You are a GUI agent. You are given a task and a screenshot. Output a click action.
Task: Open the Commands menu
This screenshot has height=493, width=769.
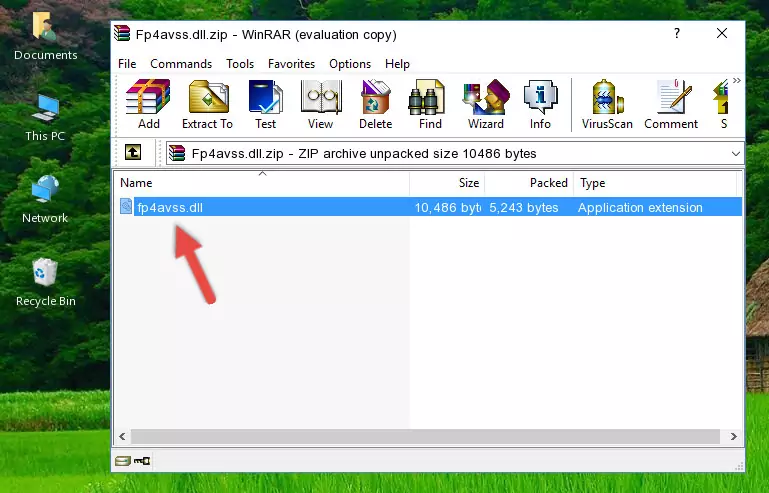181,64
